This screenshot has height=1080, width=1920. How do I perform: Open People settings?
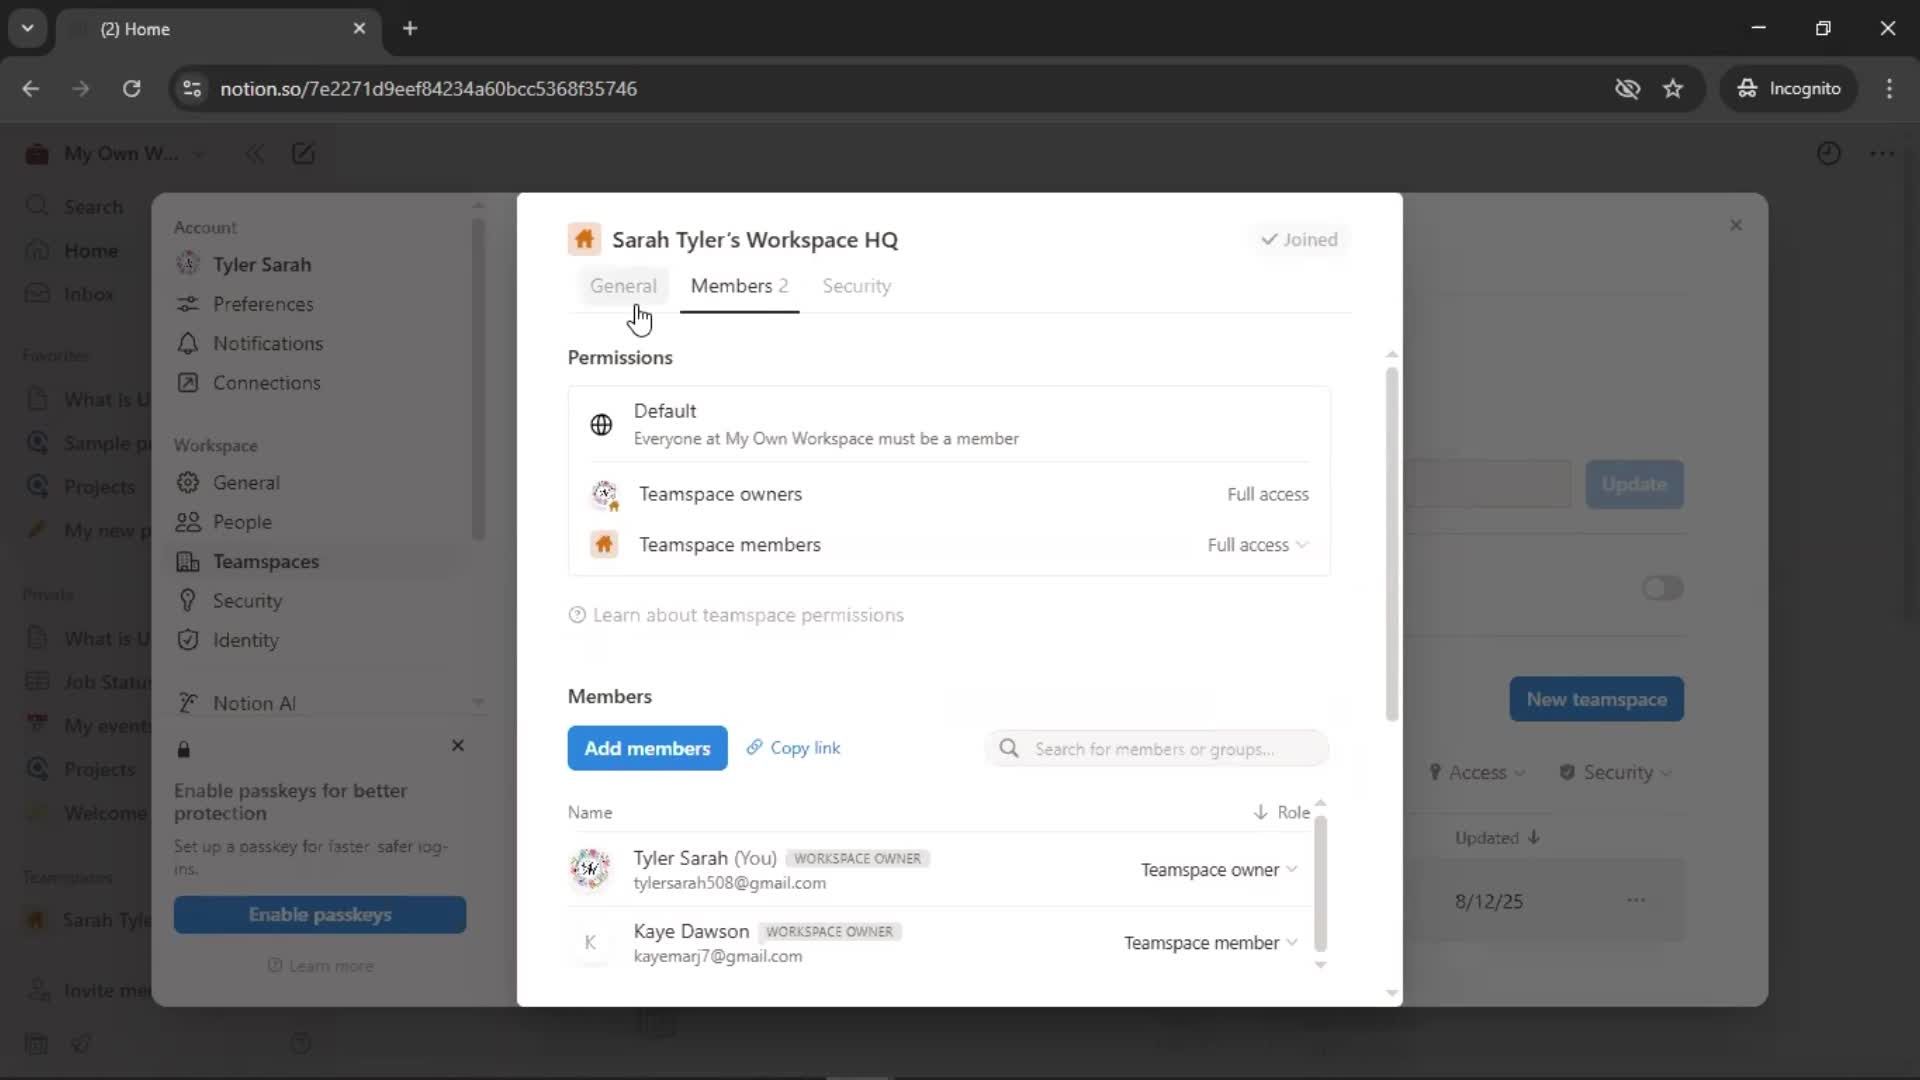point(320,522)
